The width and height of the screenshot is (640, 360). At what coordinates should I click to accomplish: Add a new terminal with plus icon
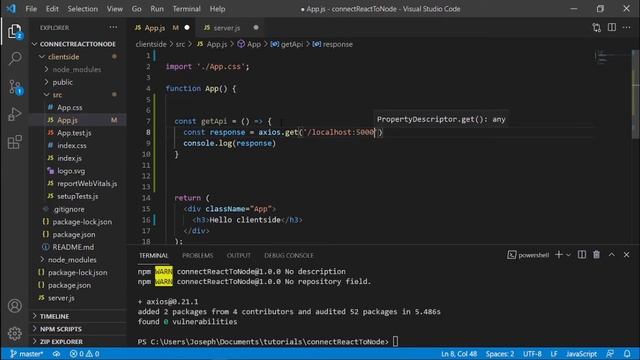pyautogui.click(x=559, y=255)
